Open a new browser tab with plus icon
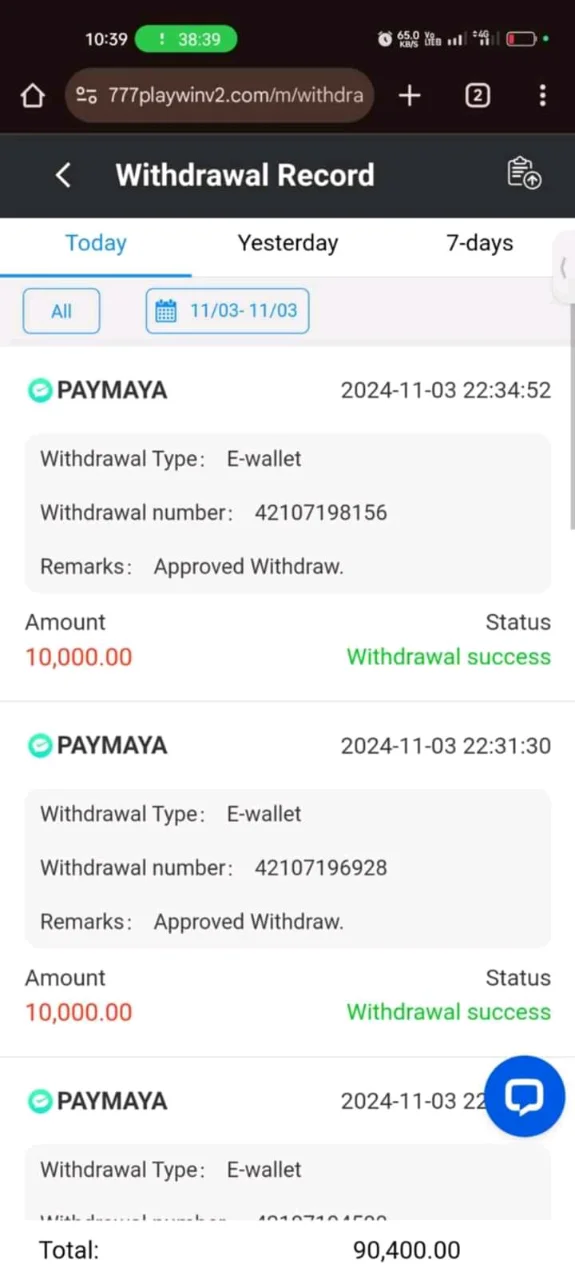The image size is (575, 1280). [x=410, y=96]
